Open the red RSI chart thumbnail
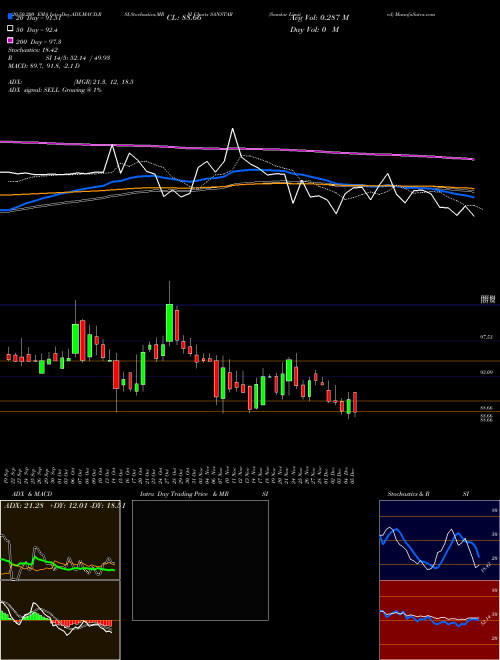This screenshot has width=500, height=660. [439, 620]
